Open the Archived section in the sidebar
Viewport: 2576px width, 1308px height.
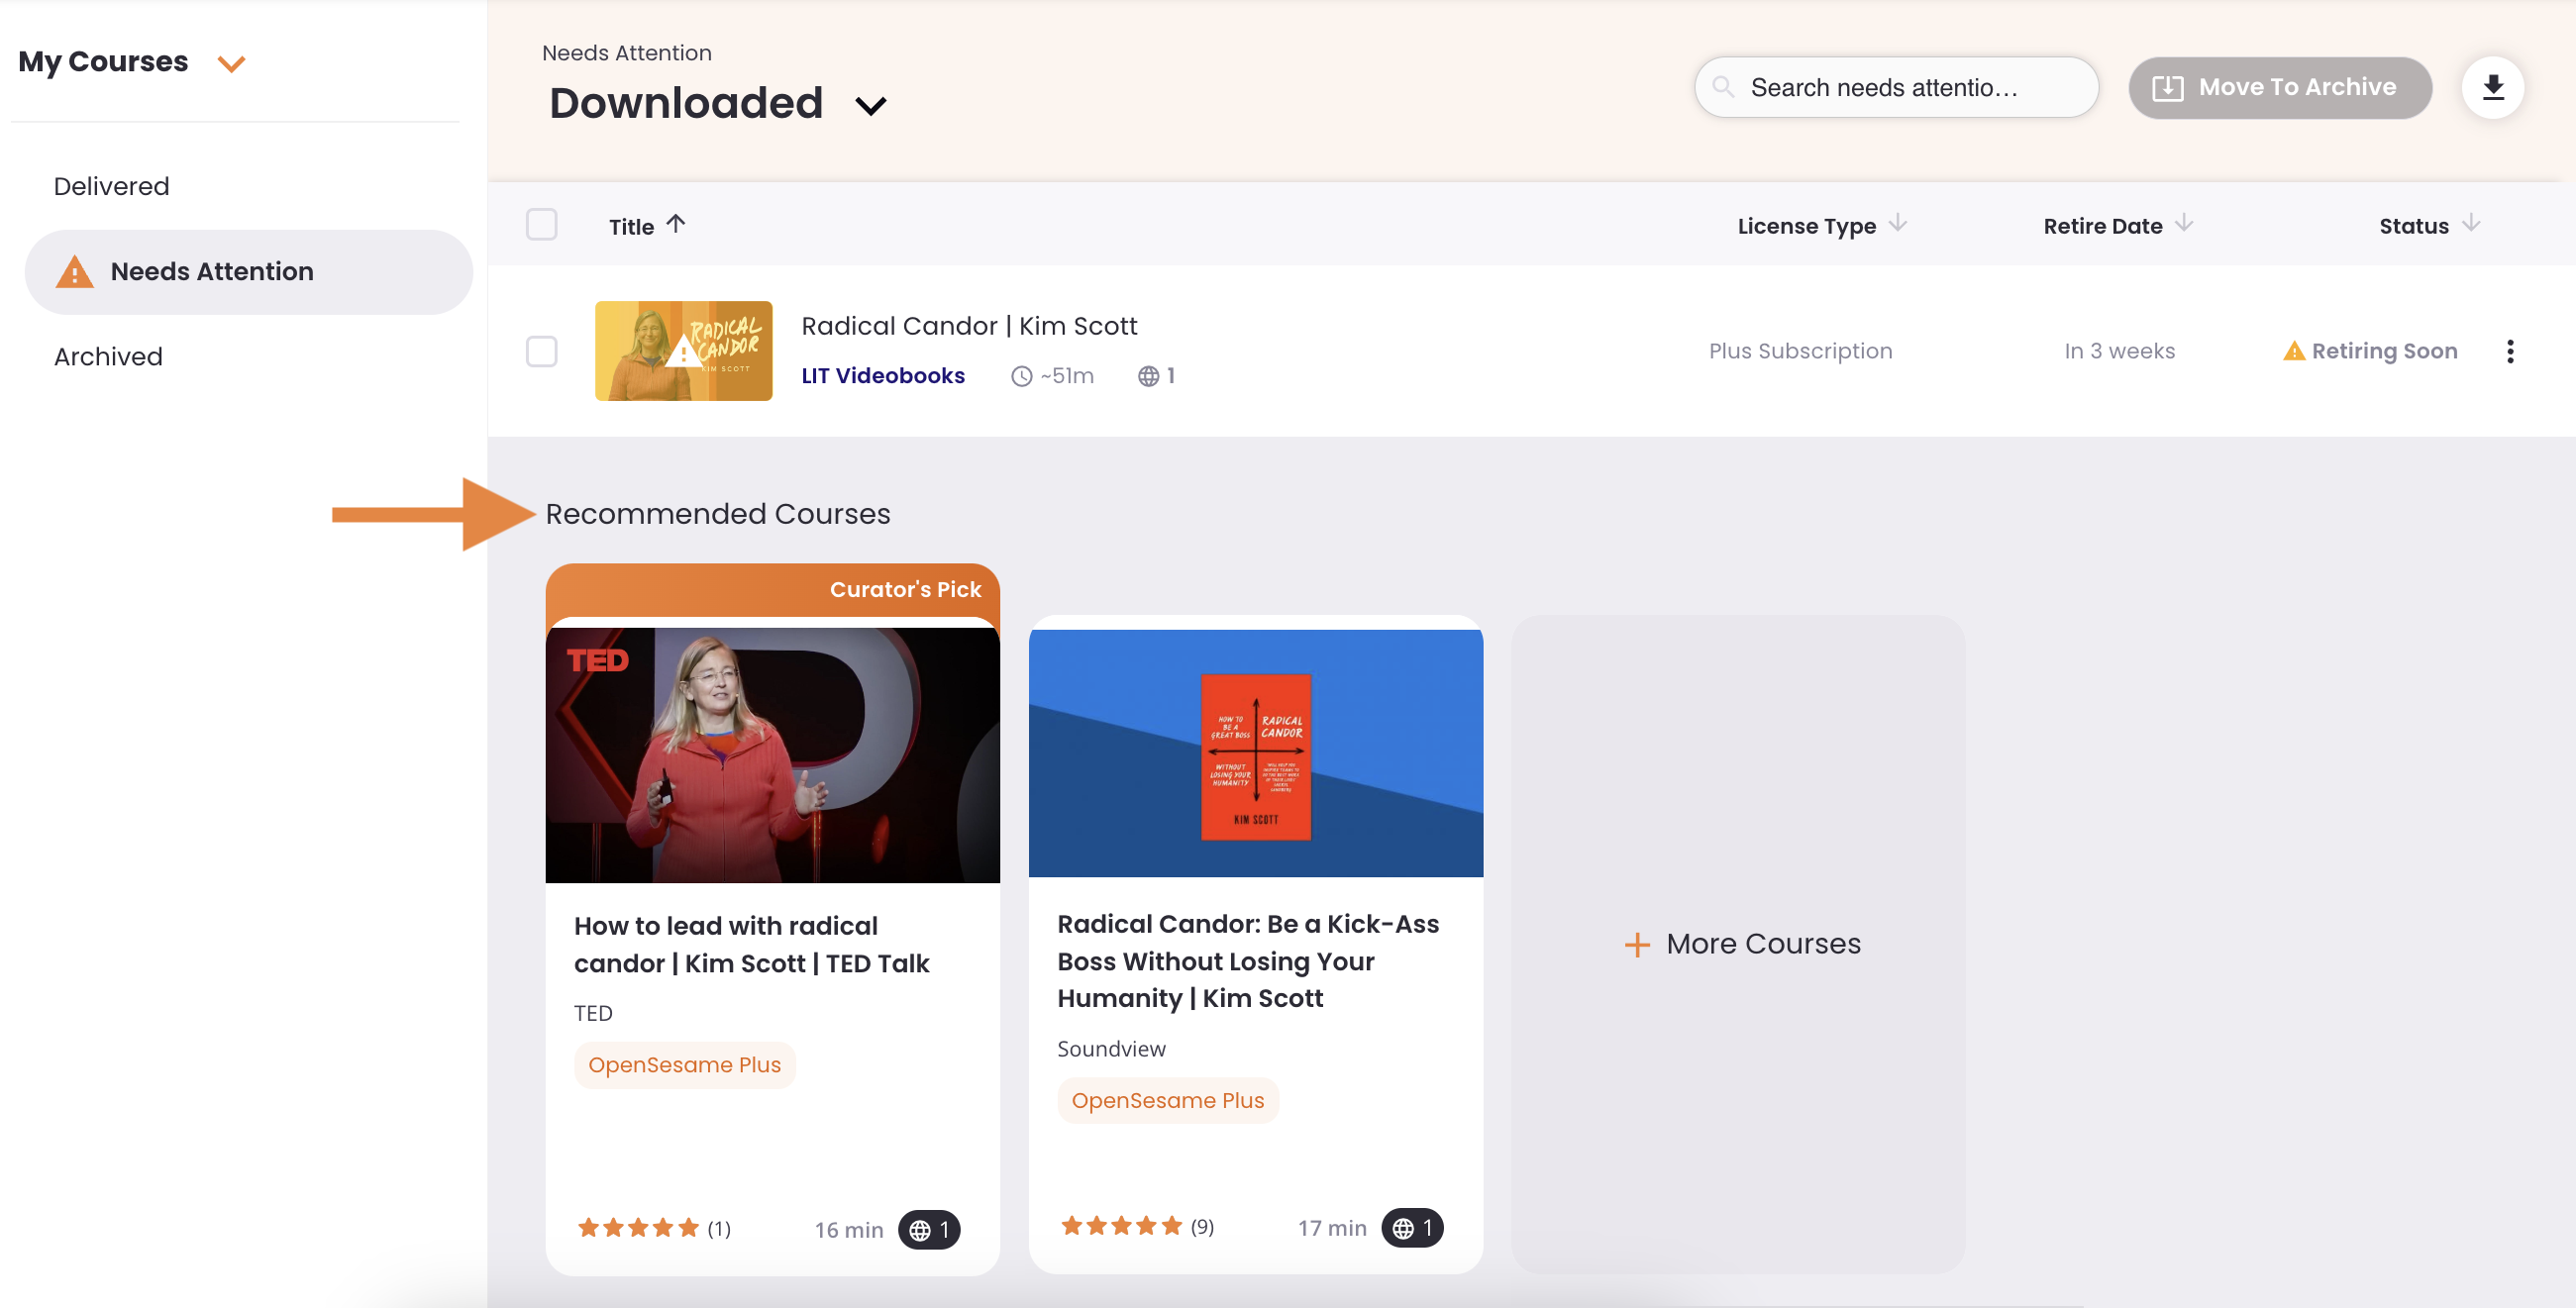click(x=107, y=356)
